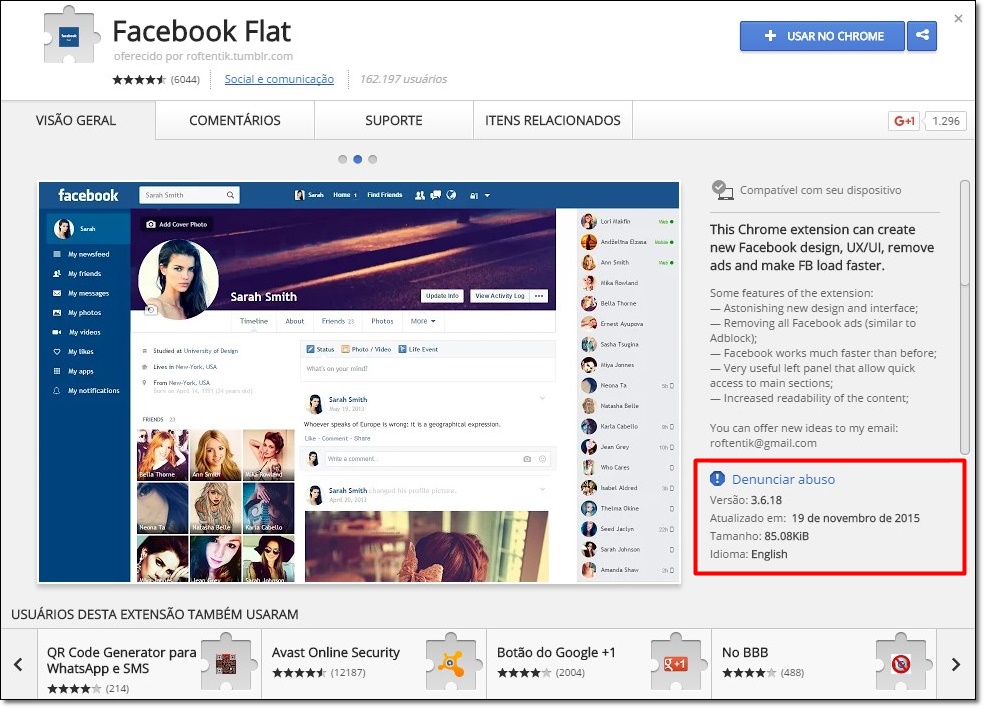Click the blue report abuse alert icon
Screen dimensions: 984x708
[717, 479]
